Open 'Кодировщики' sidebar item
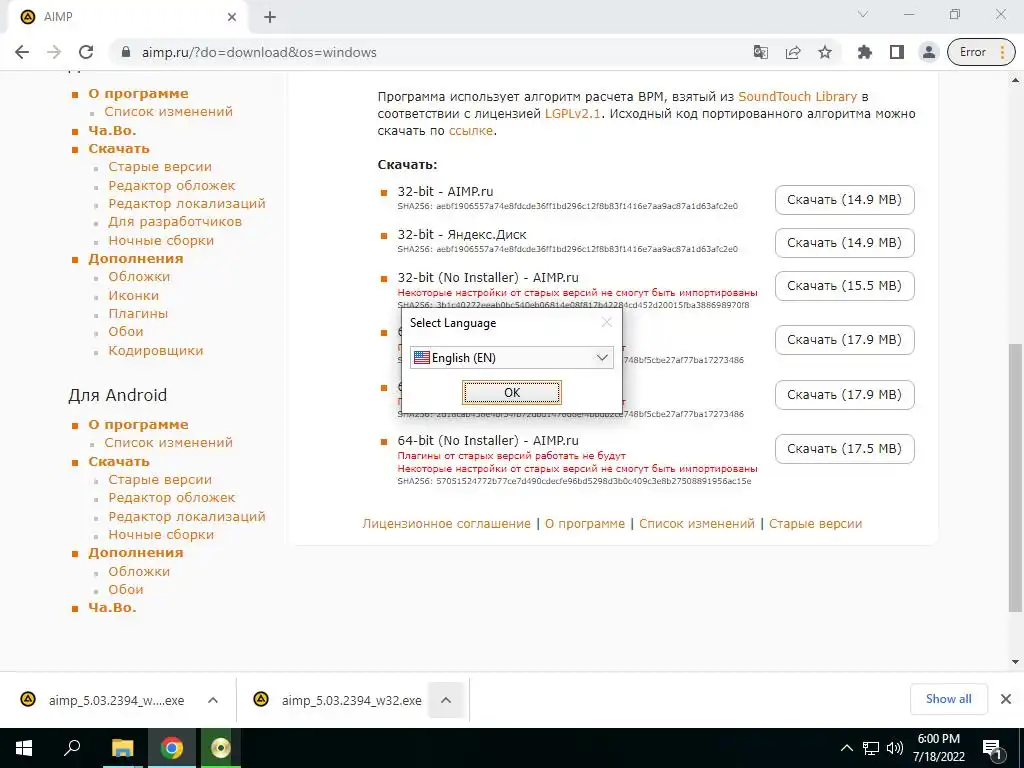This screenshot has height=768, width=1024. pyautogui.click(x=155, y=351)
